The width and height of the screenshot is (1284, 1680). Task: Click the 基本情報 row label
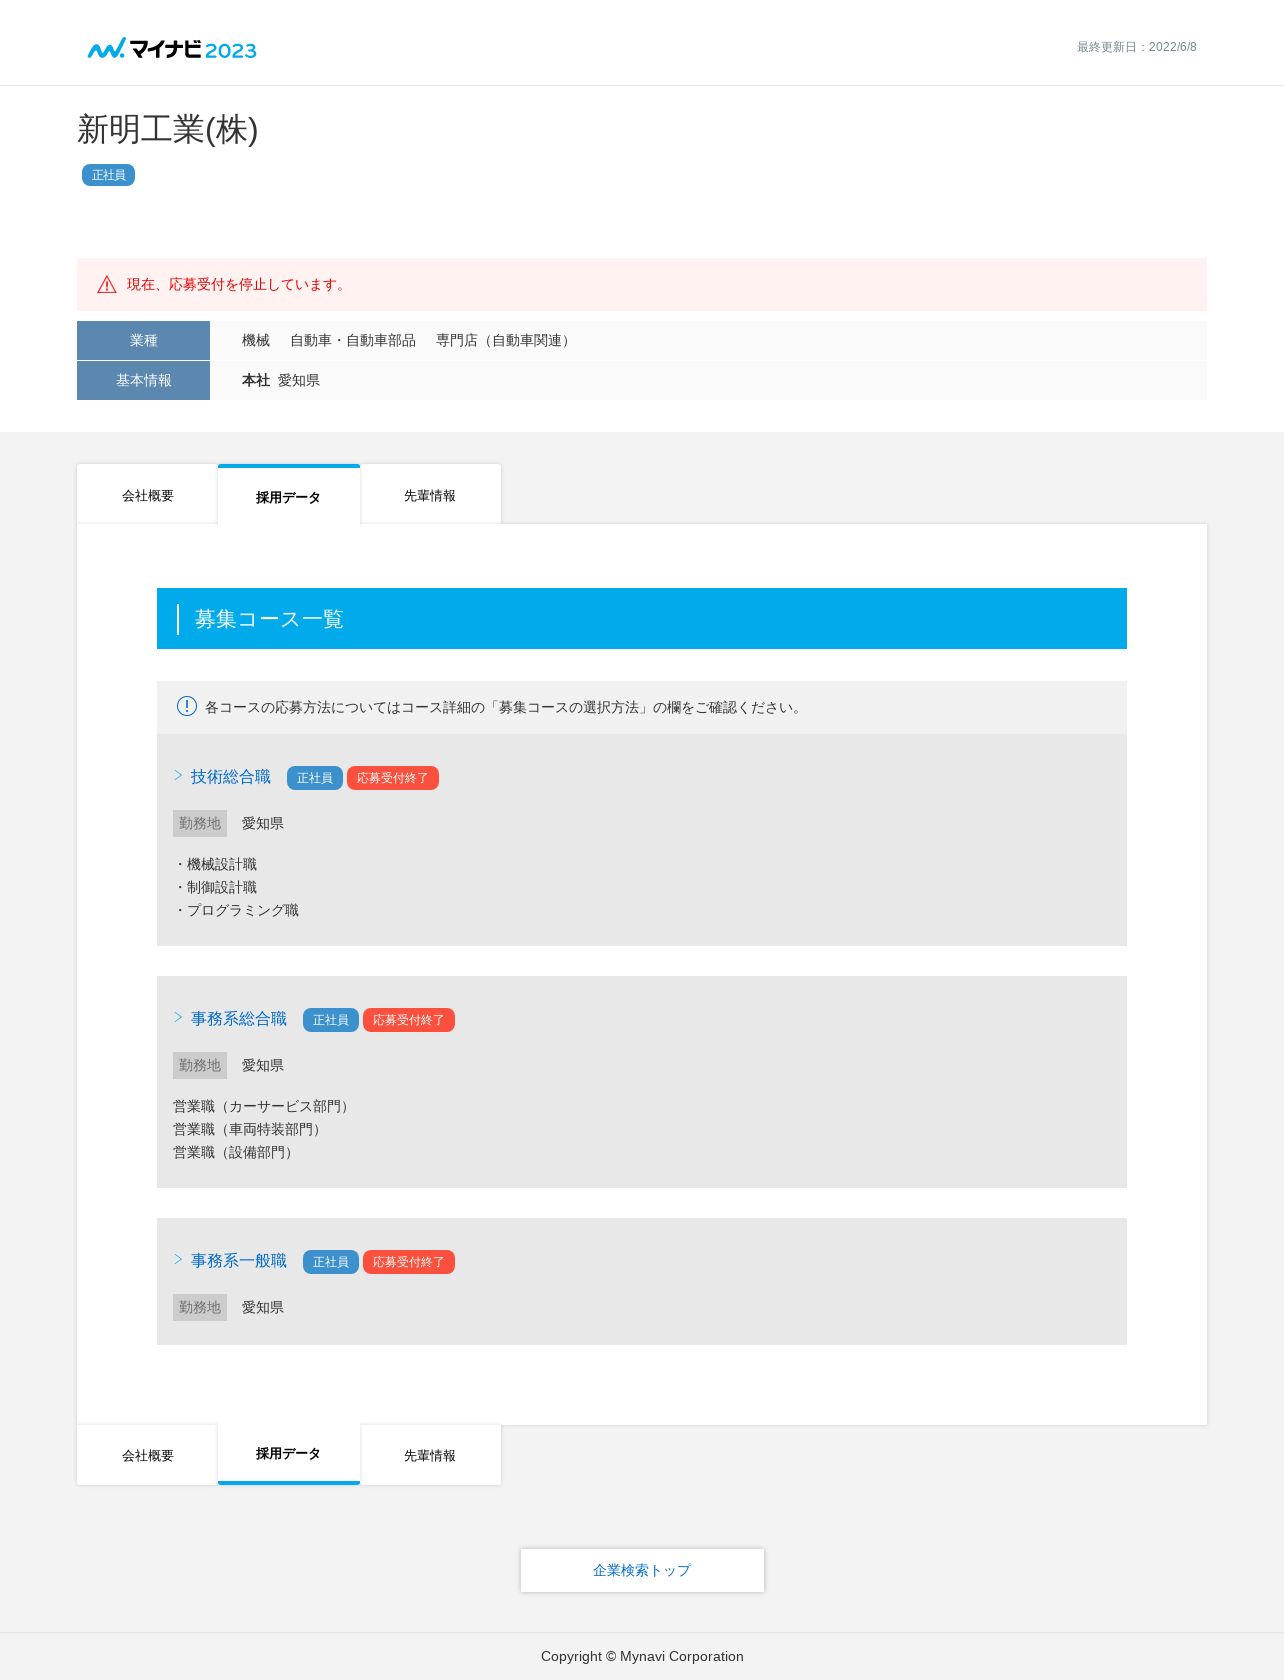[143, 380]
